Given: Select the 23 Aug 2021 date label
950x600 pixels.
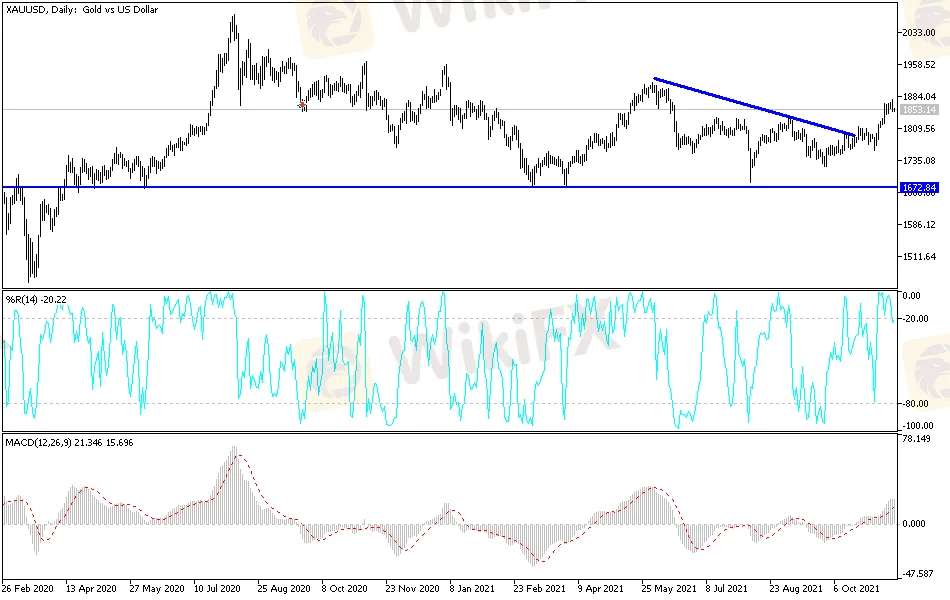Looking at the screenshot, I should pyautogui.click(x=796, y=588).
